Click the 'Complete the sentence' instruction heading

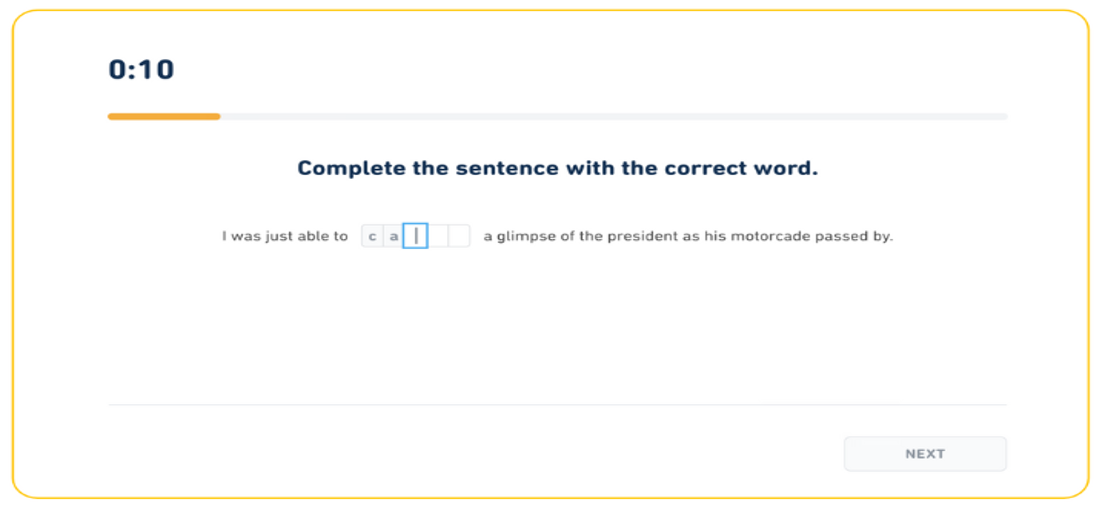(557, 168)
